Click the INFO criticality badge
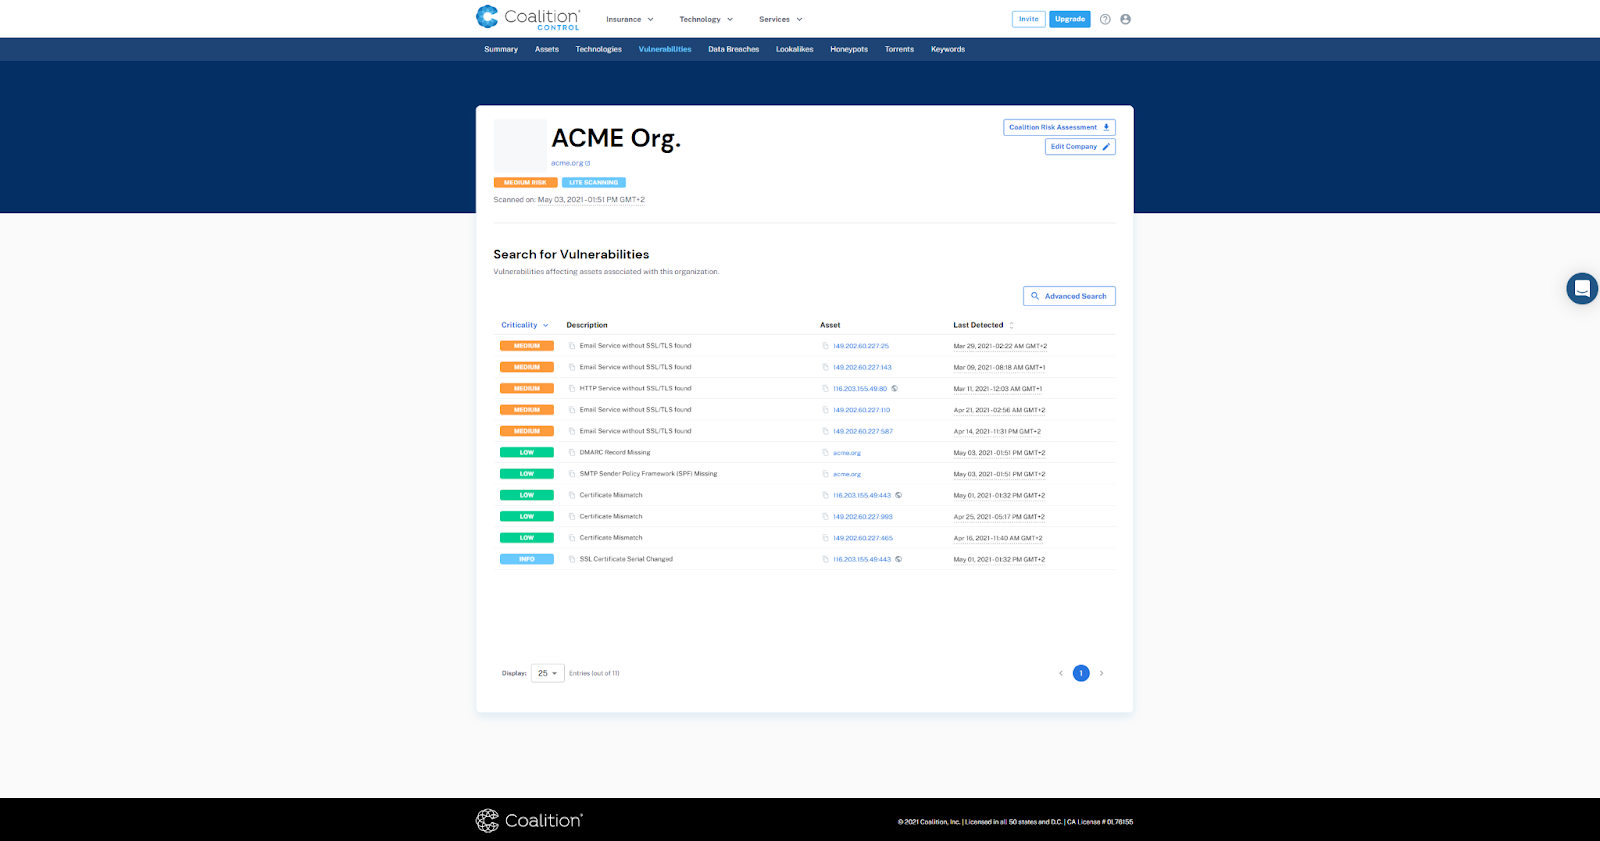Viewport: 1600px width, 841px height. click(x=527, y=559)
